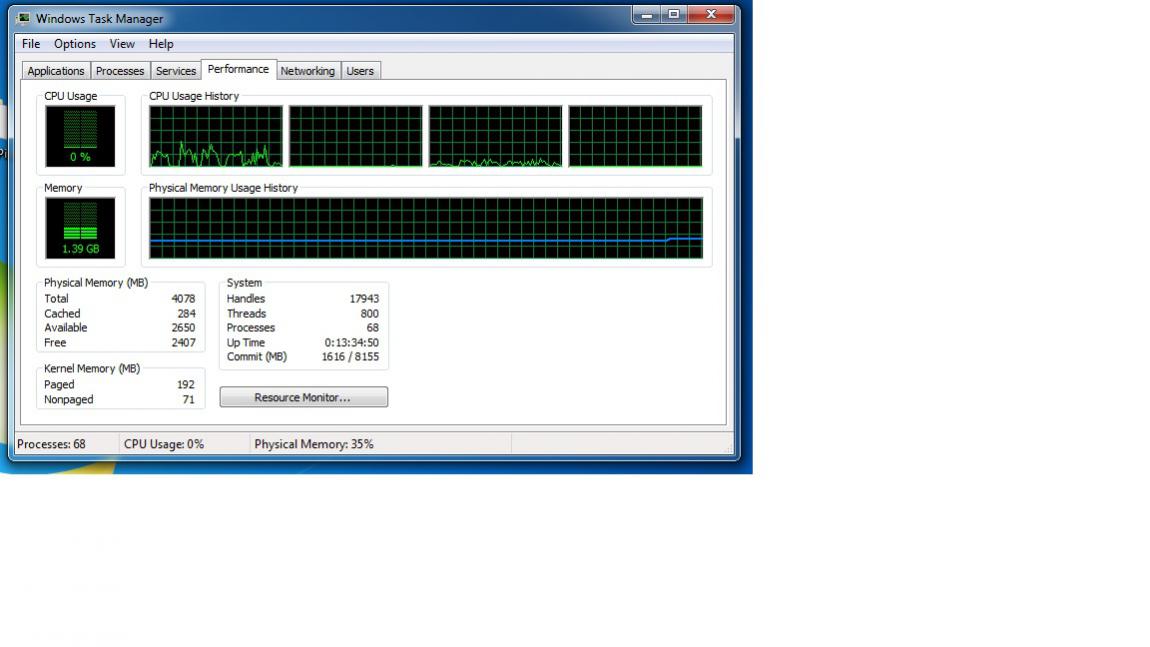Click the Task Manager title bar icon
The image size is (1150, 647).
23,18
